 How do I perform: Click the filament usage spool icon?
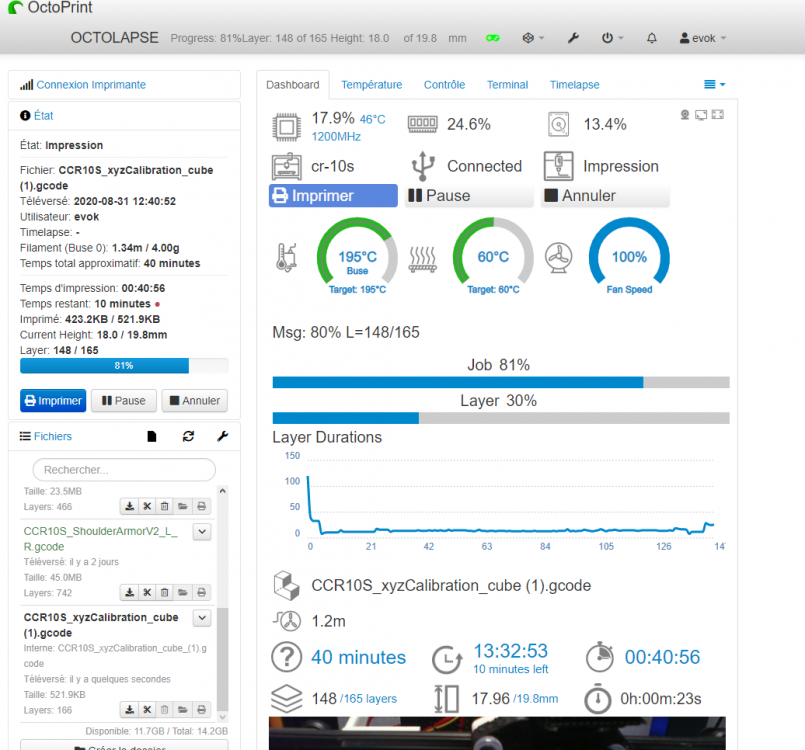tap(286, 621)
